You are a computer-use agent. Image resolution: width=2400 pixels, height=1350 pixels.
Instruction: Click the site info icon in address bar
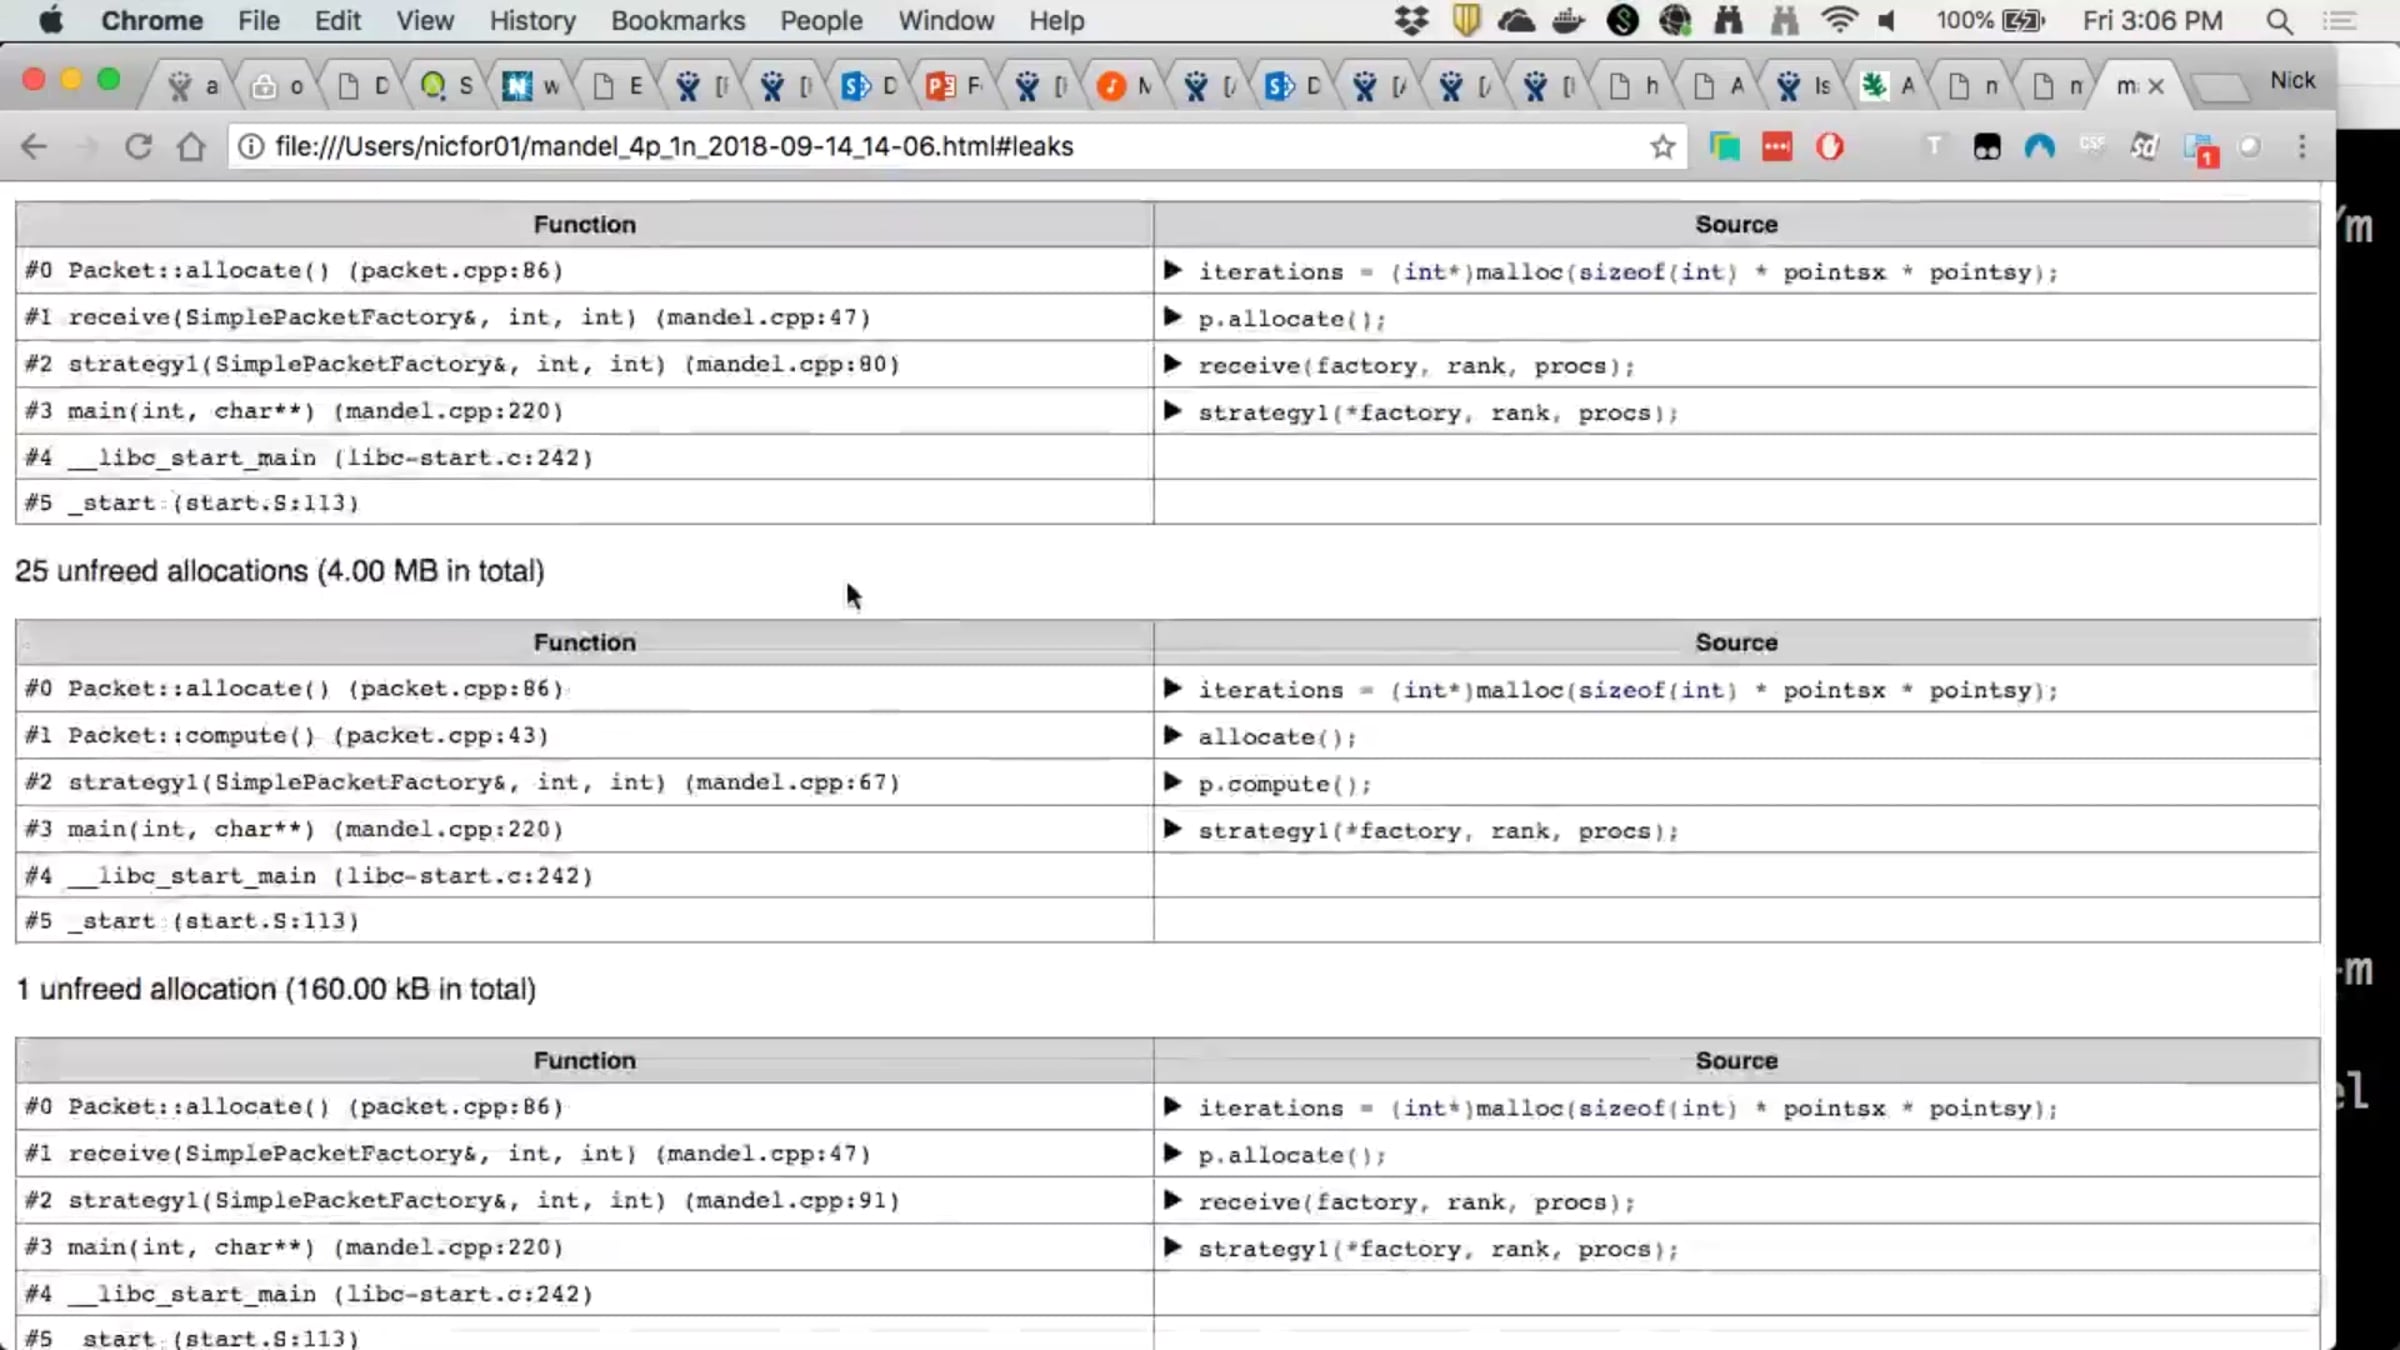[x=251, y=147]
